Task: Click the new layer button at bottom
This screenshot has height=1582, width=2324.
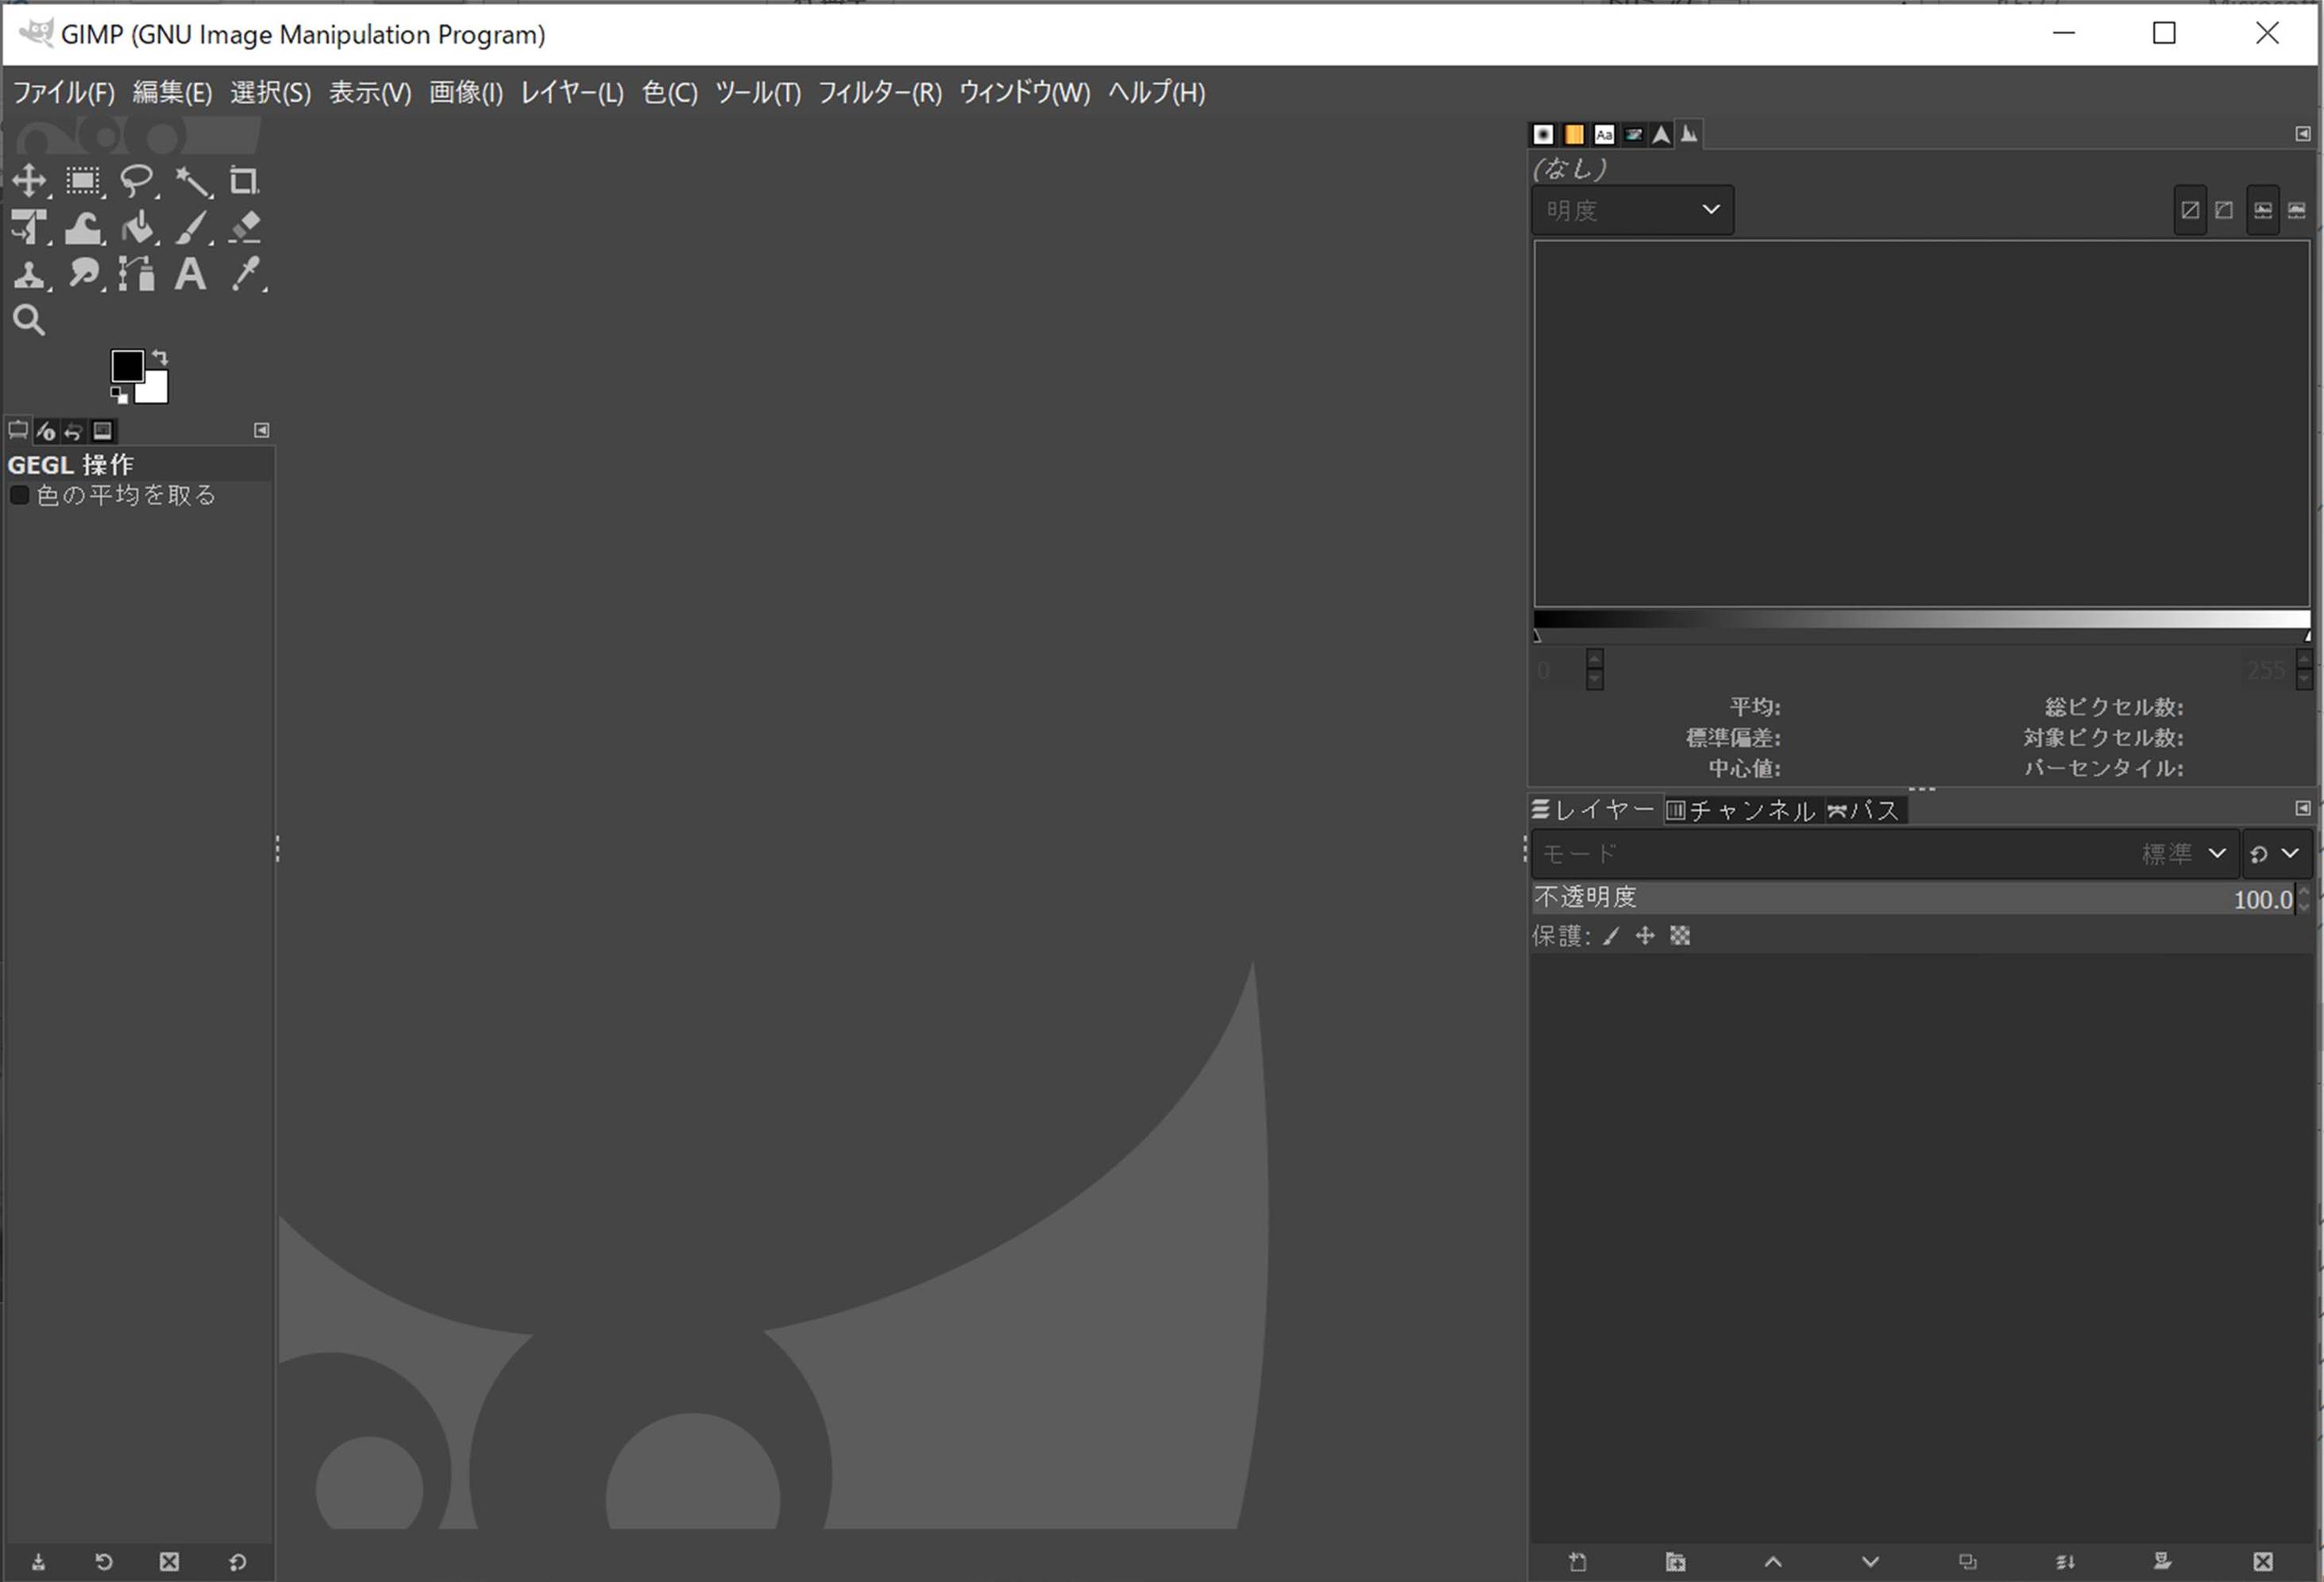Action: click(1578, 1562)
